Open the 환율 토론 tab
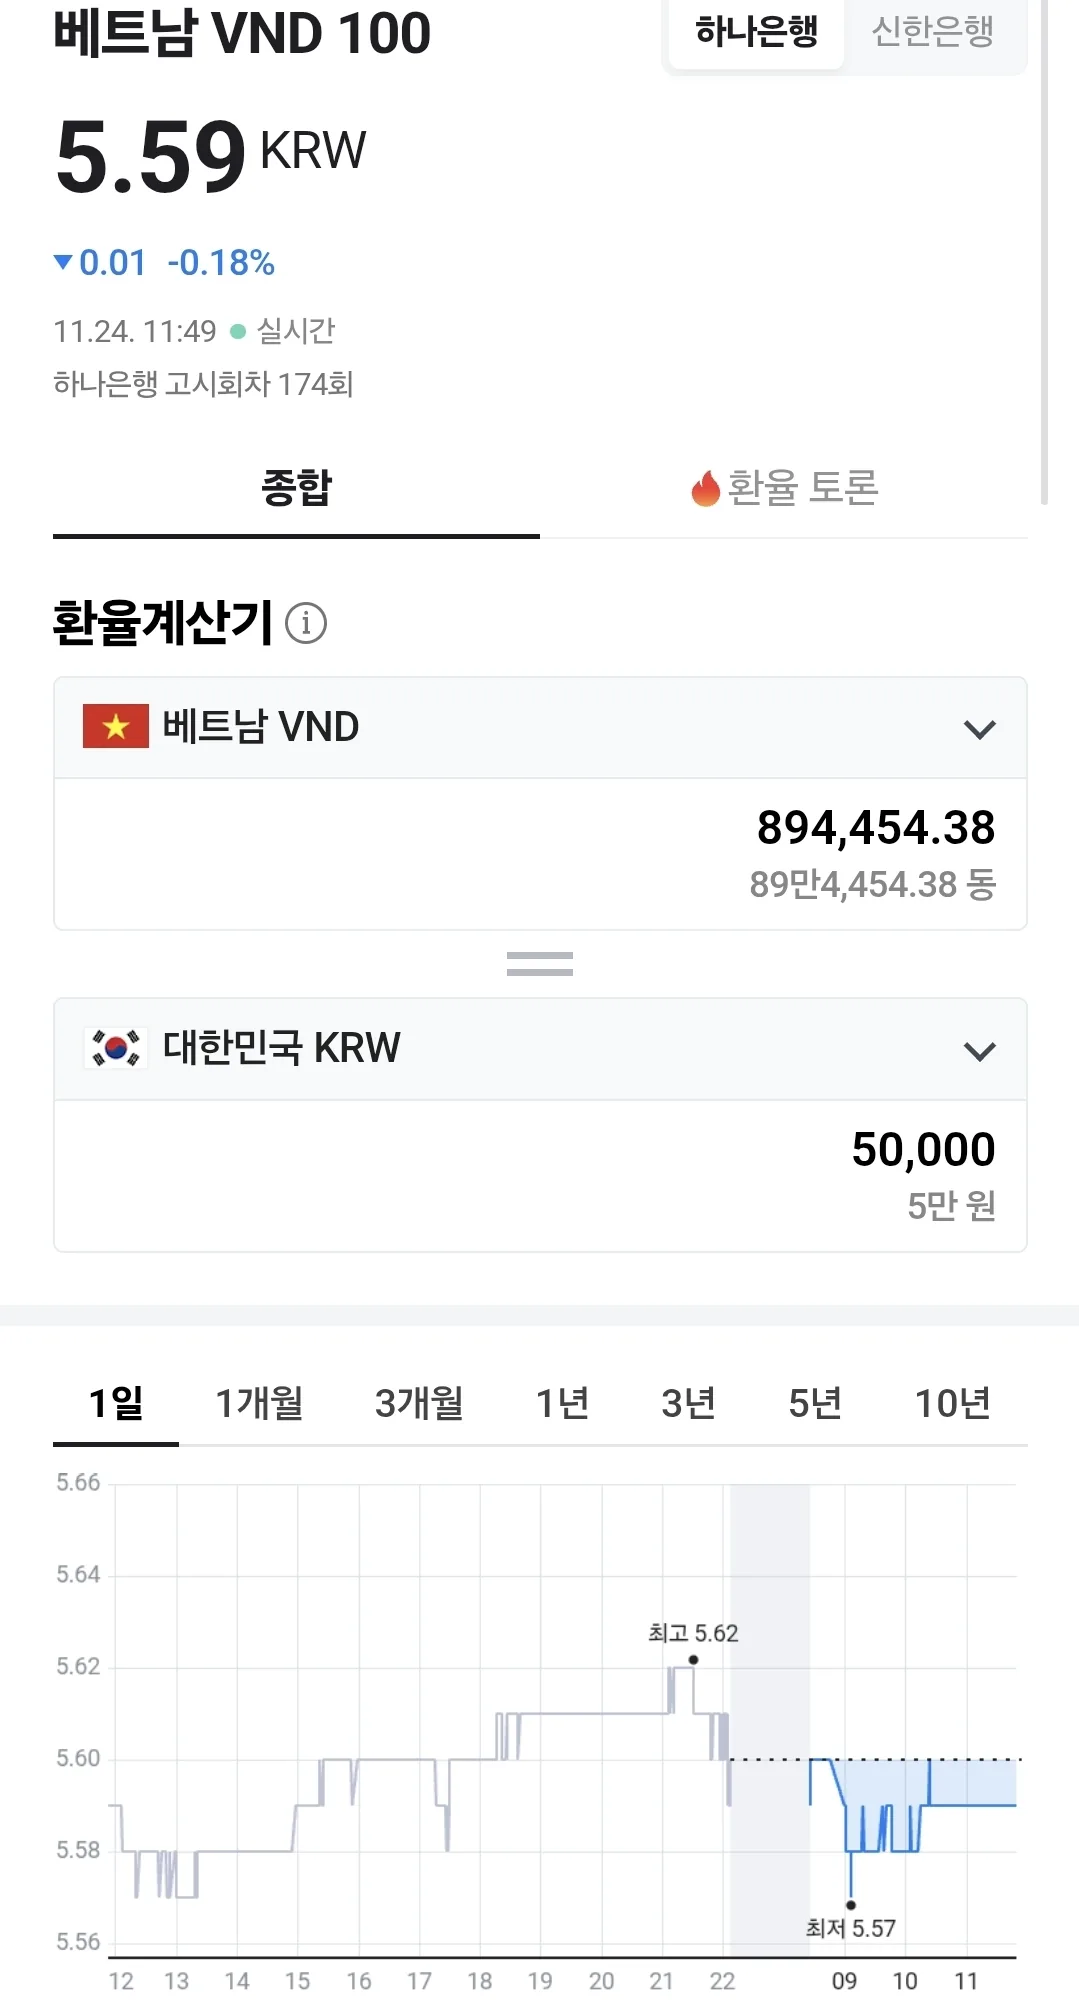 (784, 489)
